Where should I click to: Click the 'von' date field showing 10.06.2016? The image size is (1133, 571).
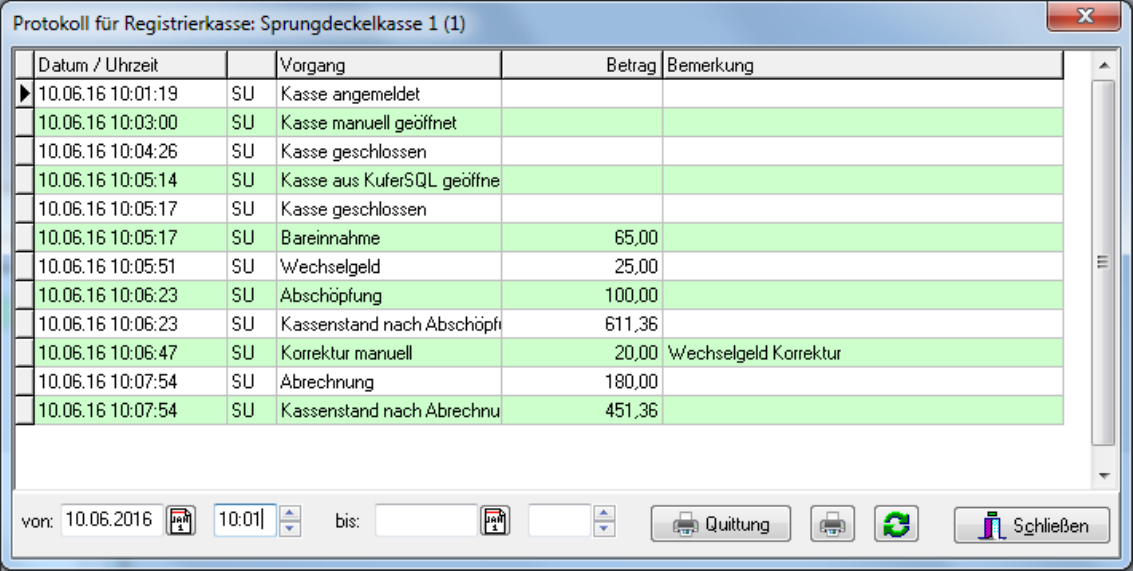click(113, 520)
